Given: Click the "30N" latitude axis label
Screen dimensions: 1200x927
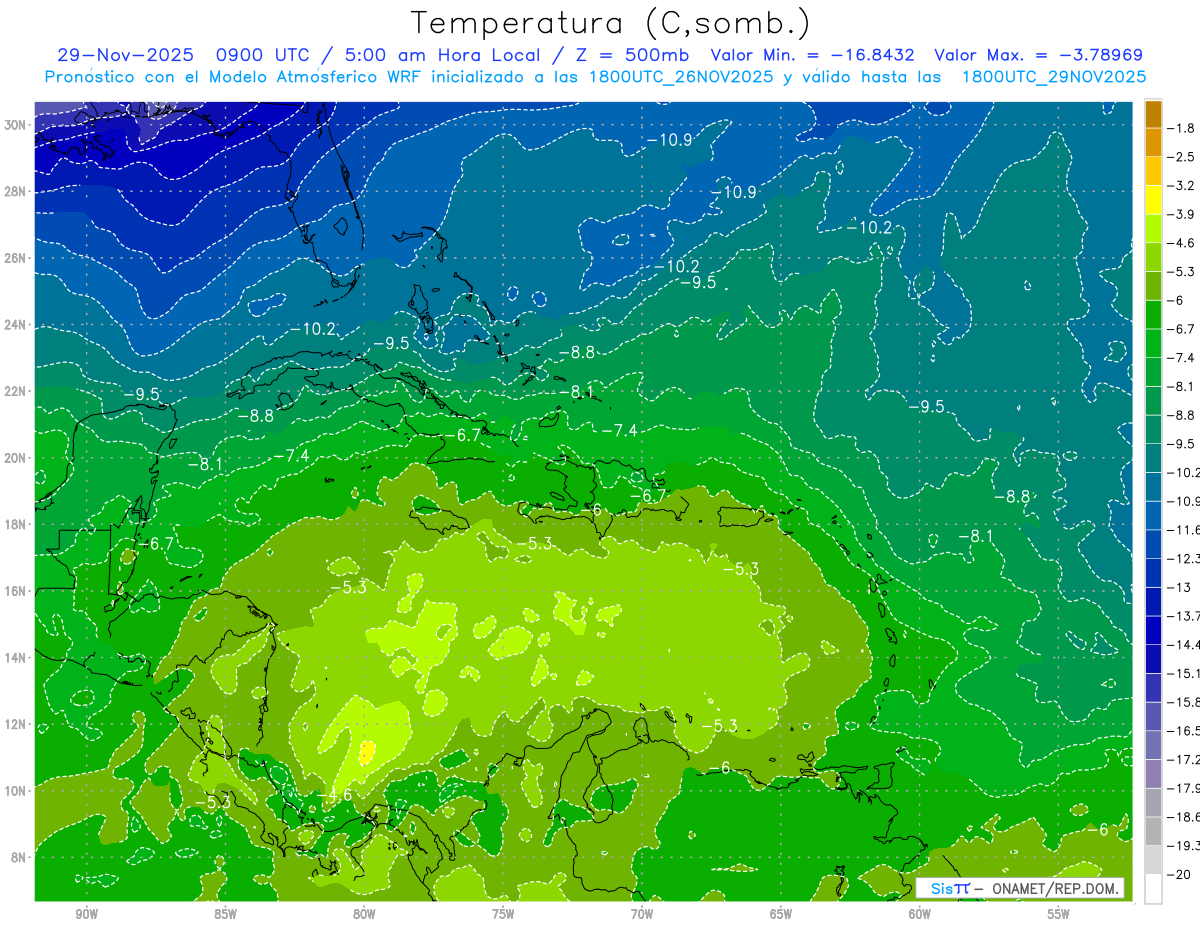Looking at the screenshot, I should pyautogui.click(x=16, y=124).
